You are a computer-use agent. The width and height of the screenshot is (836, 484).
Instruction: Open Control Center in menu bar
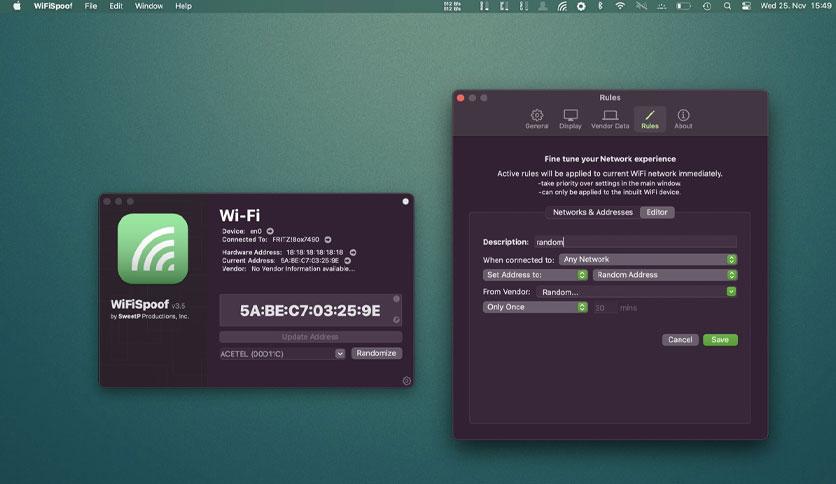[x=746, y=6]
